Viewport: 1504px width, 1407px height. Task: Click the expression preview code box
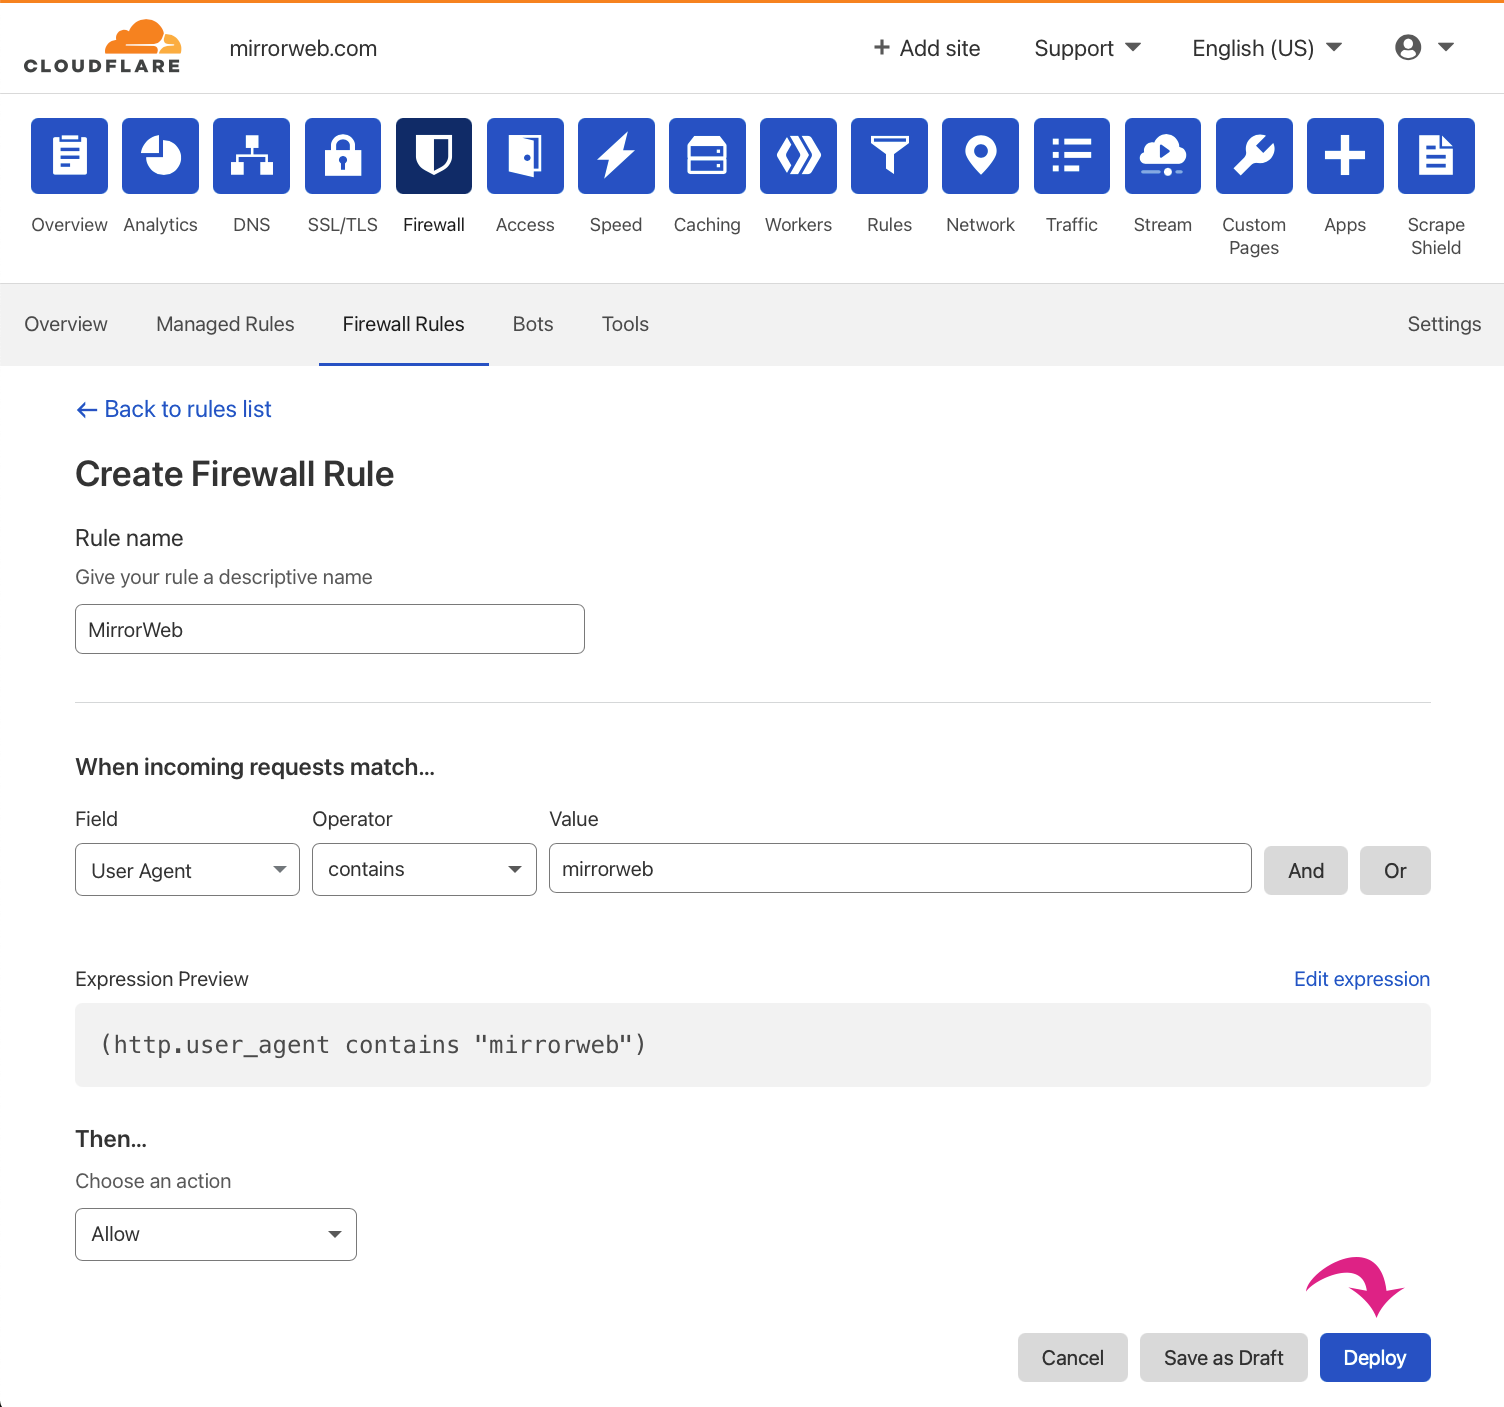point(753,1045)
